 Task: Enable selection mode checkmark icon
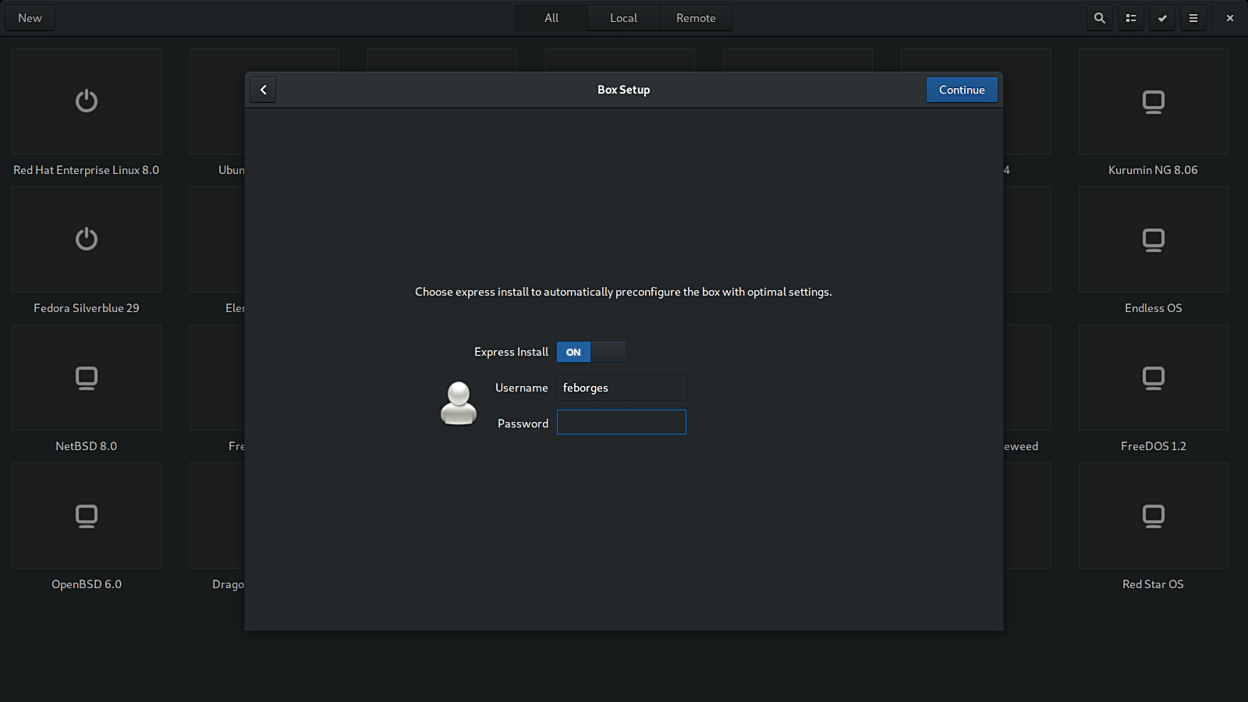1162,18
